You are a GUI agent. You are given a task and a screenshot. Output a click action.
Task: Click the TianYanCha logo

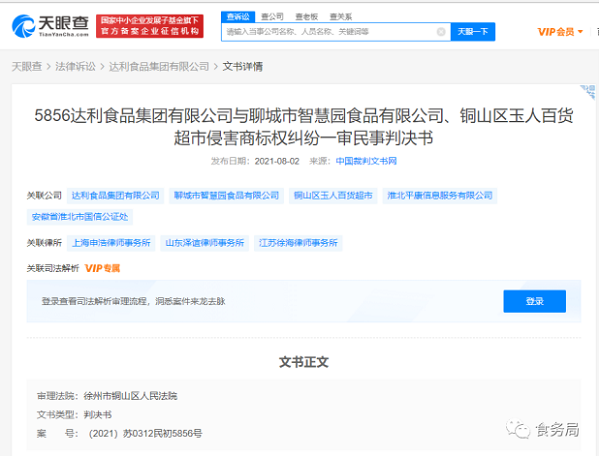click(x=51, y=26)
